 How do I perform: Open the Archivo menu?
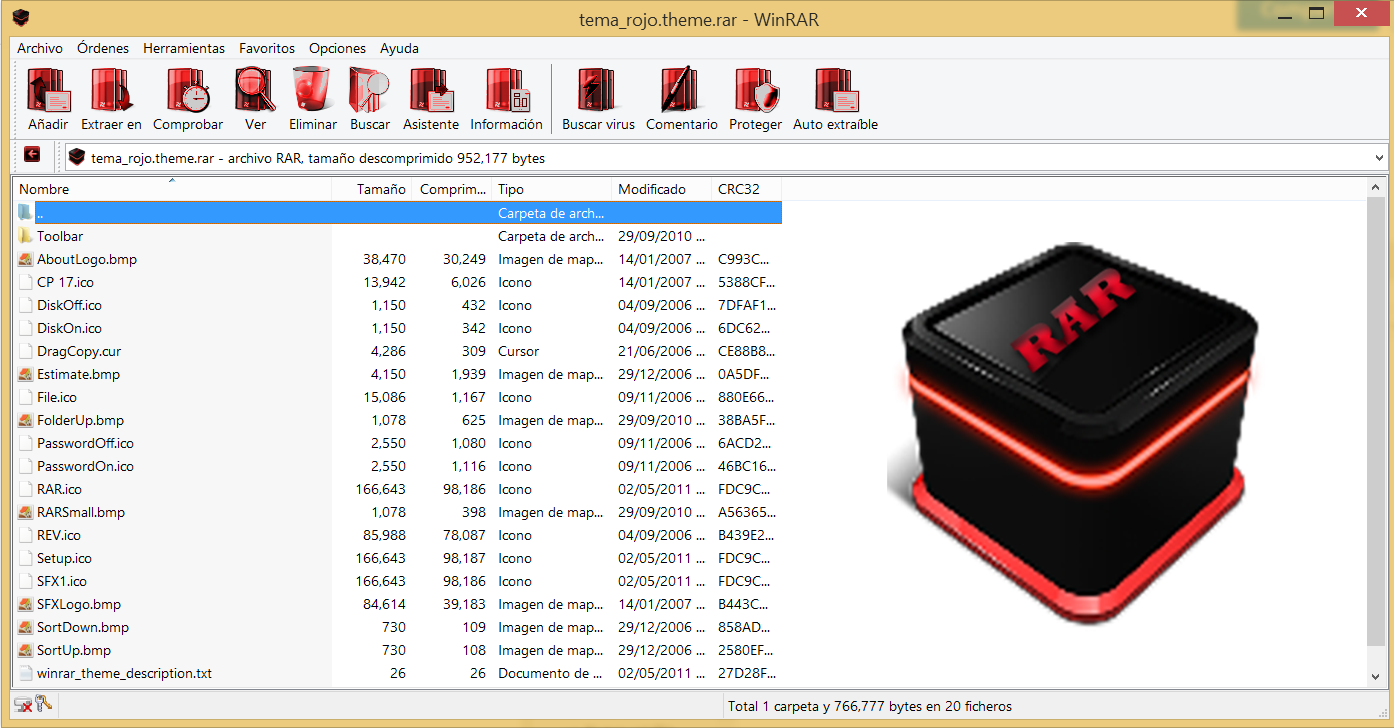tap(40, 48)
